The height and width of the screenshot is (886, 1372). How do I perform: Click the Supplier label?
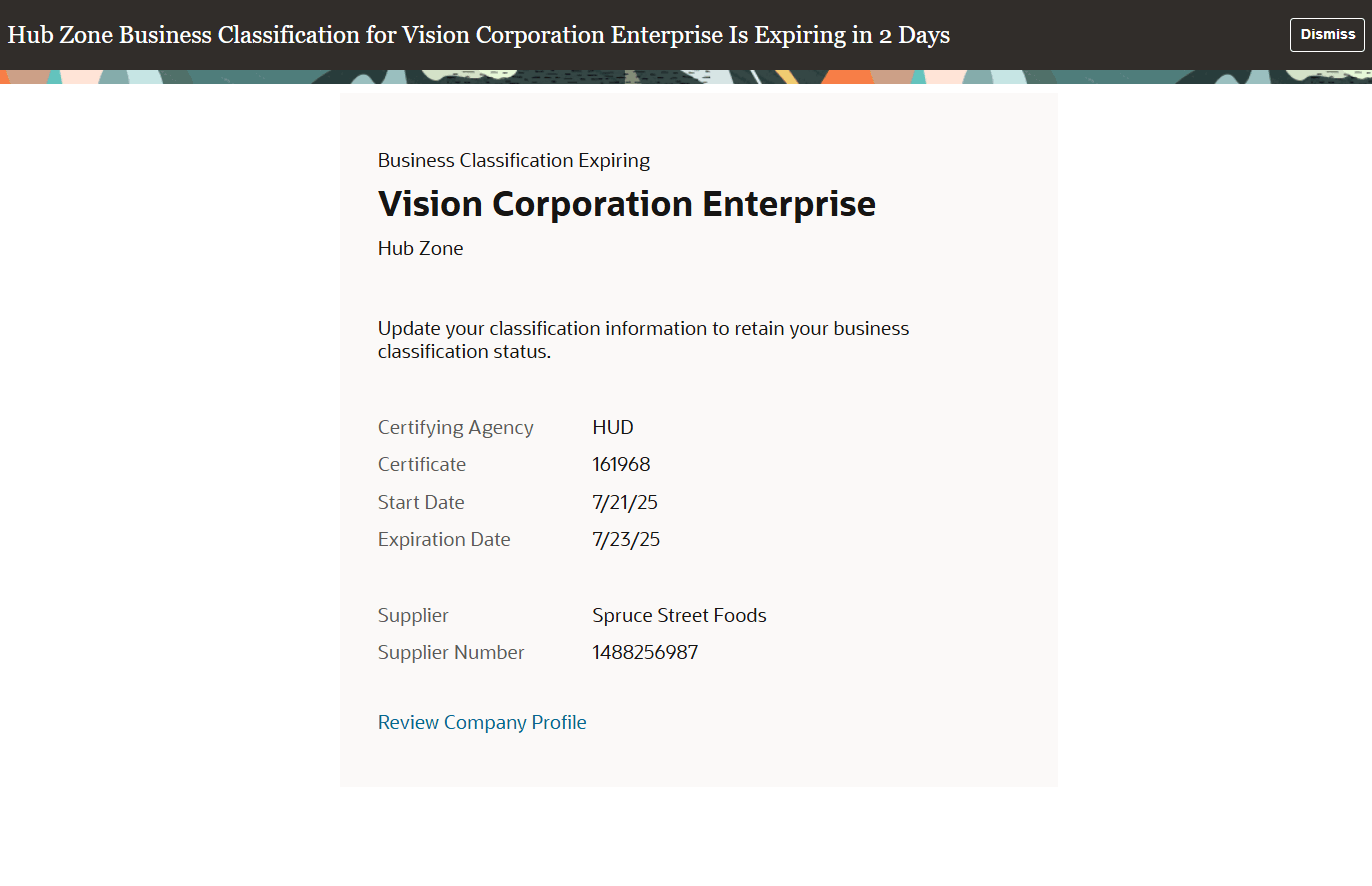point(413,615)
